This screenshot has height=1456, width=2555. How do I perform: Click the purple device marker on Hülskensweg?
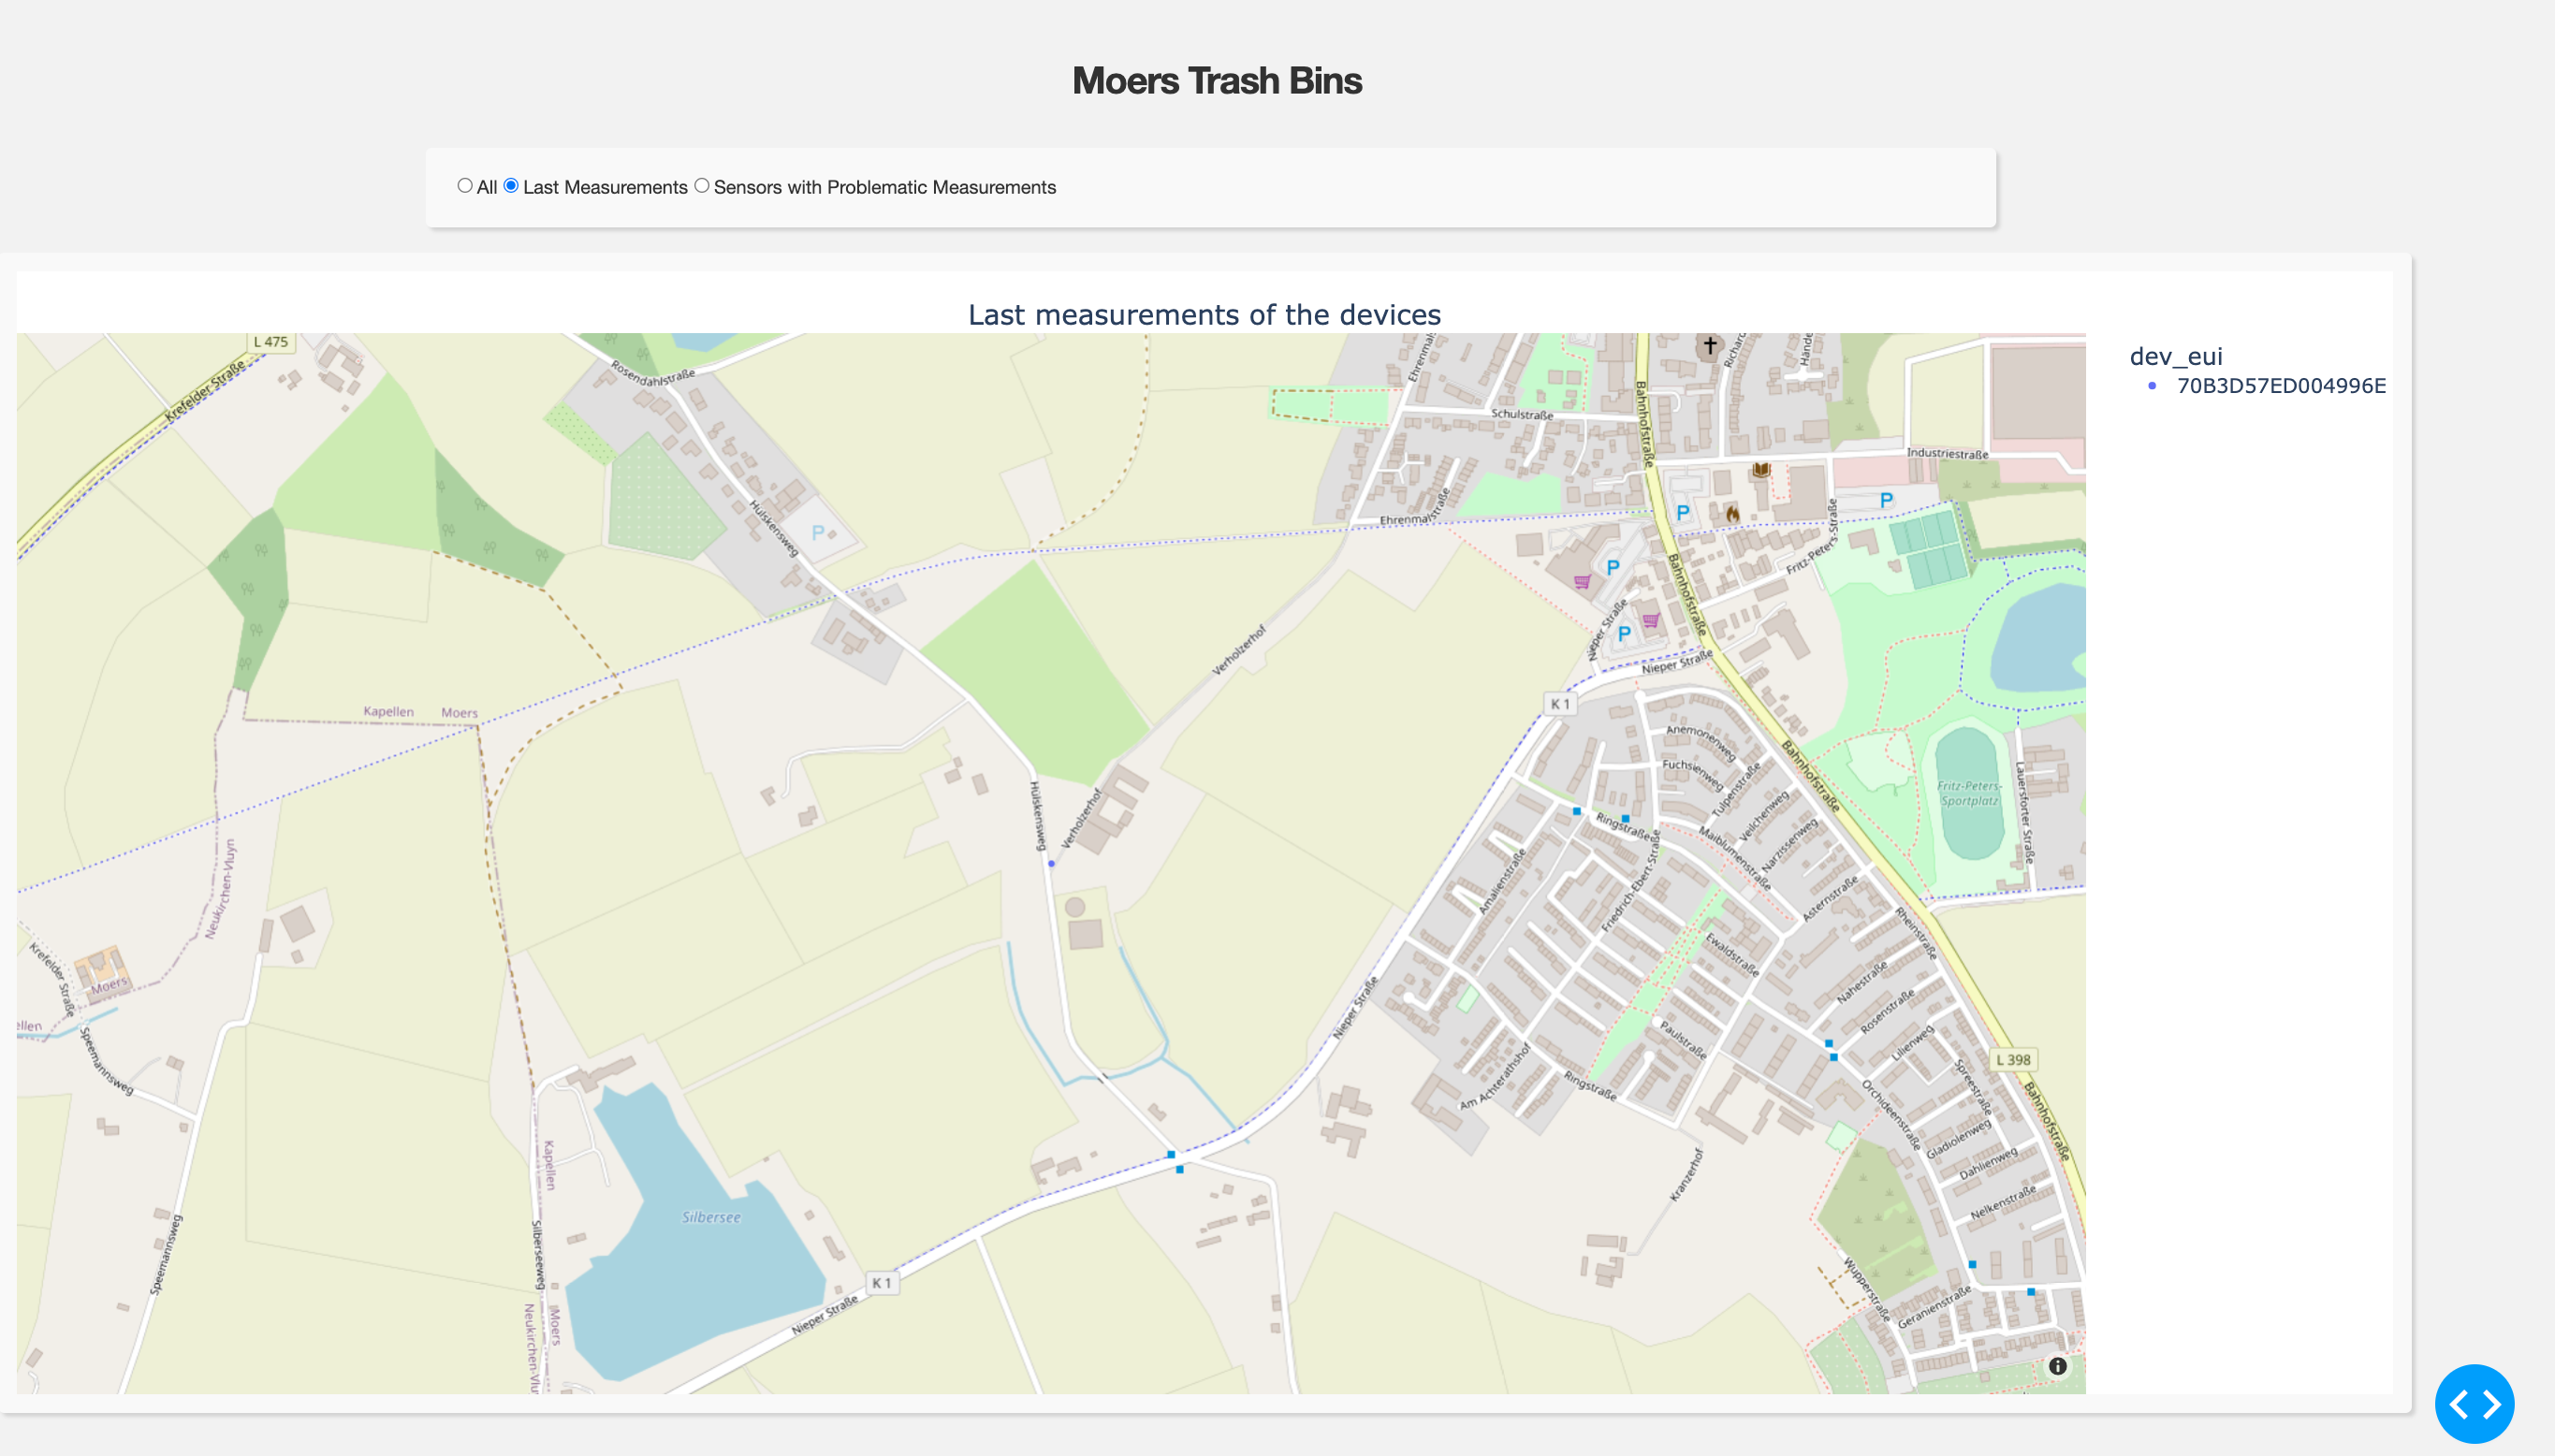(x=1051, y=863)
